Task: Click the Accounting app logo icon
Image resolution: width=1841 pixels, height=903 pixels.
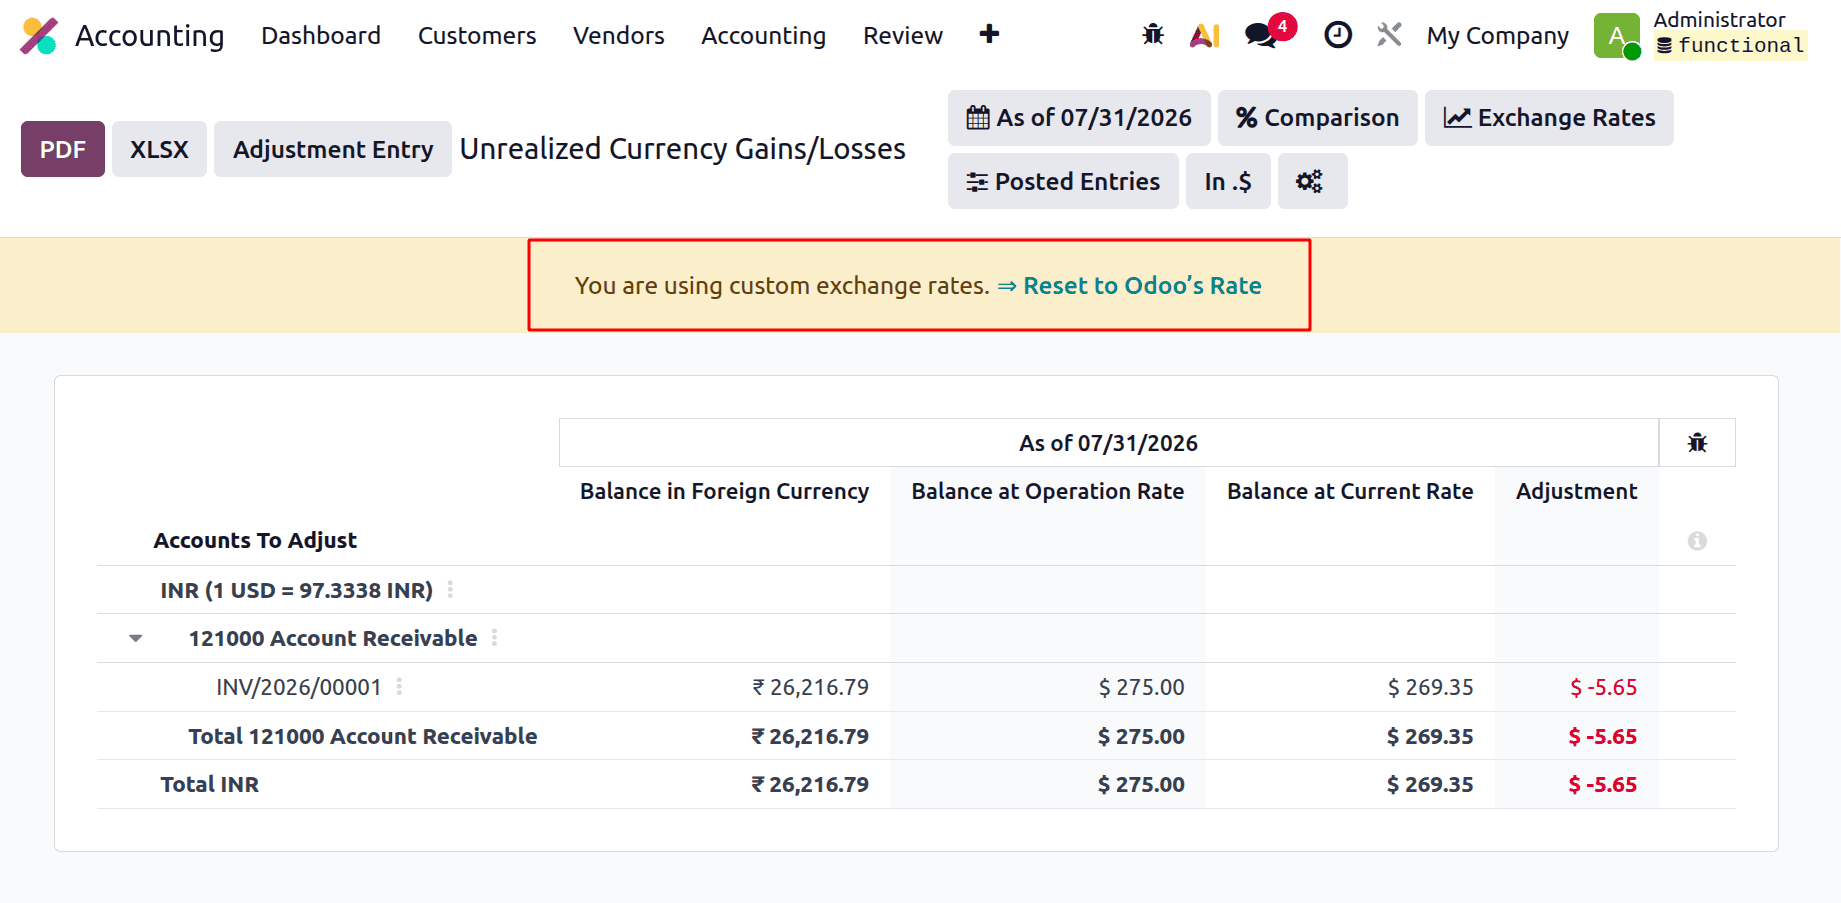Action: [39, 36]
